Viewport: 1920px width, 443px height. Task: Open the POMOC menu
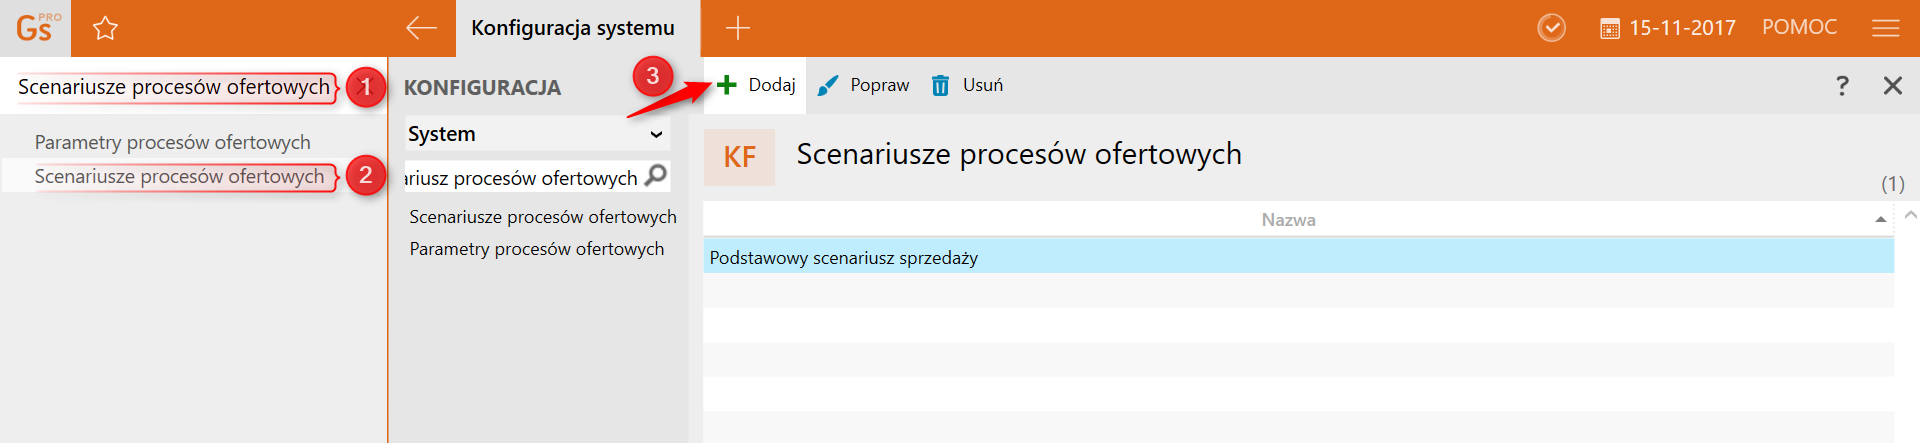1799,28
